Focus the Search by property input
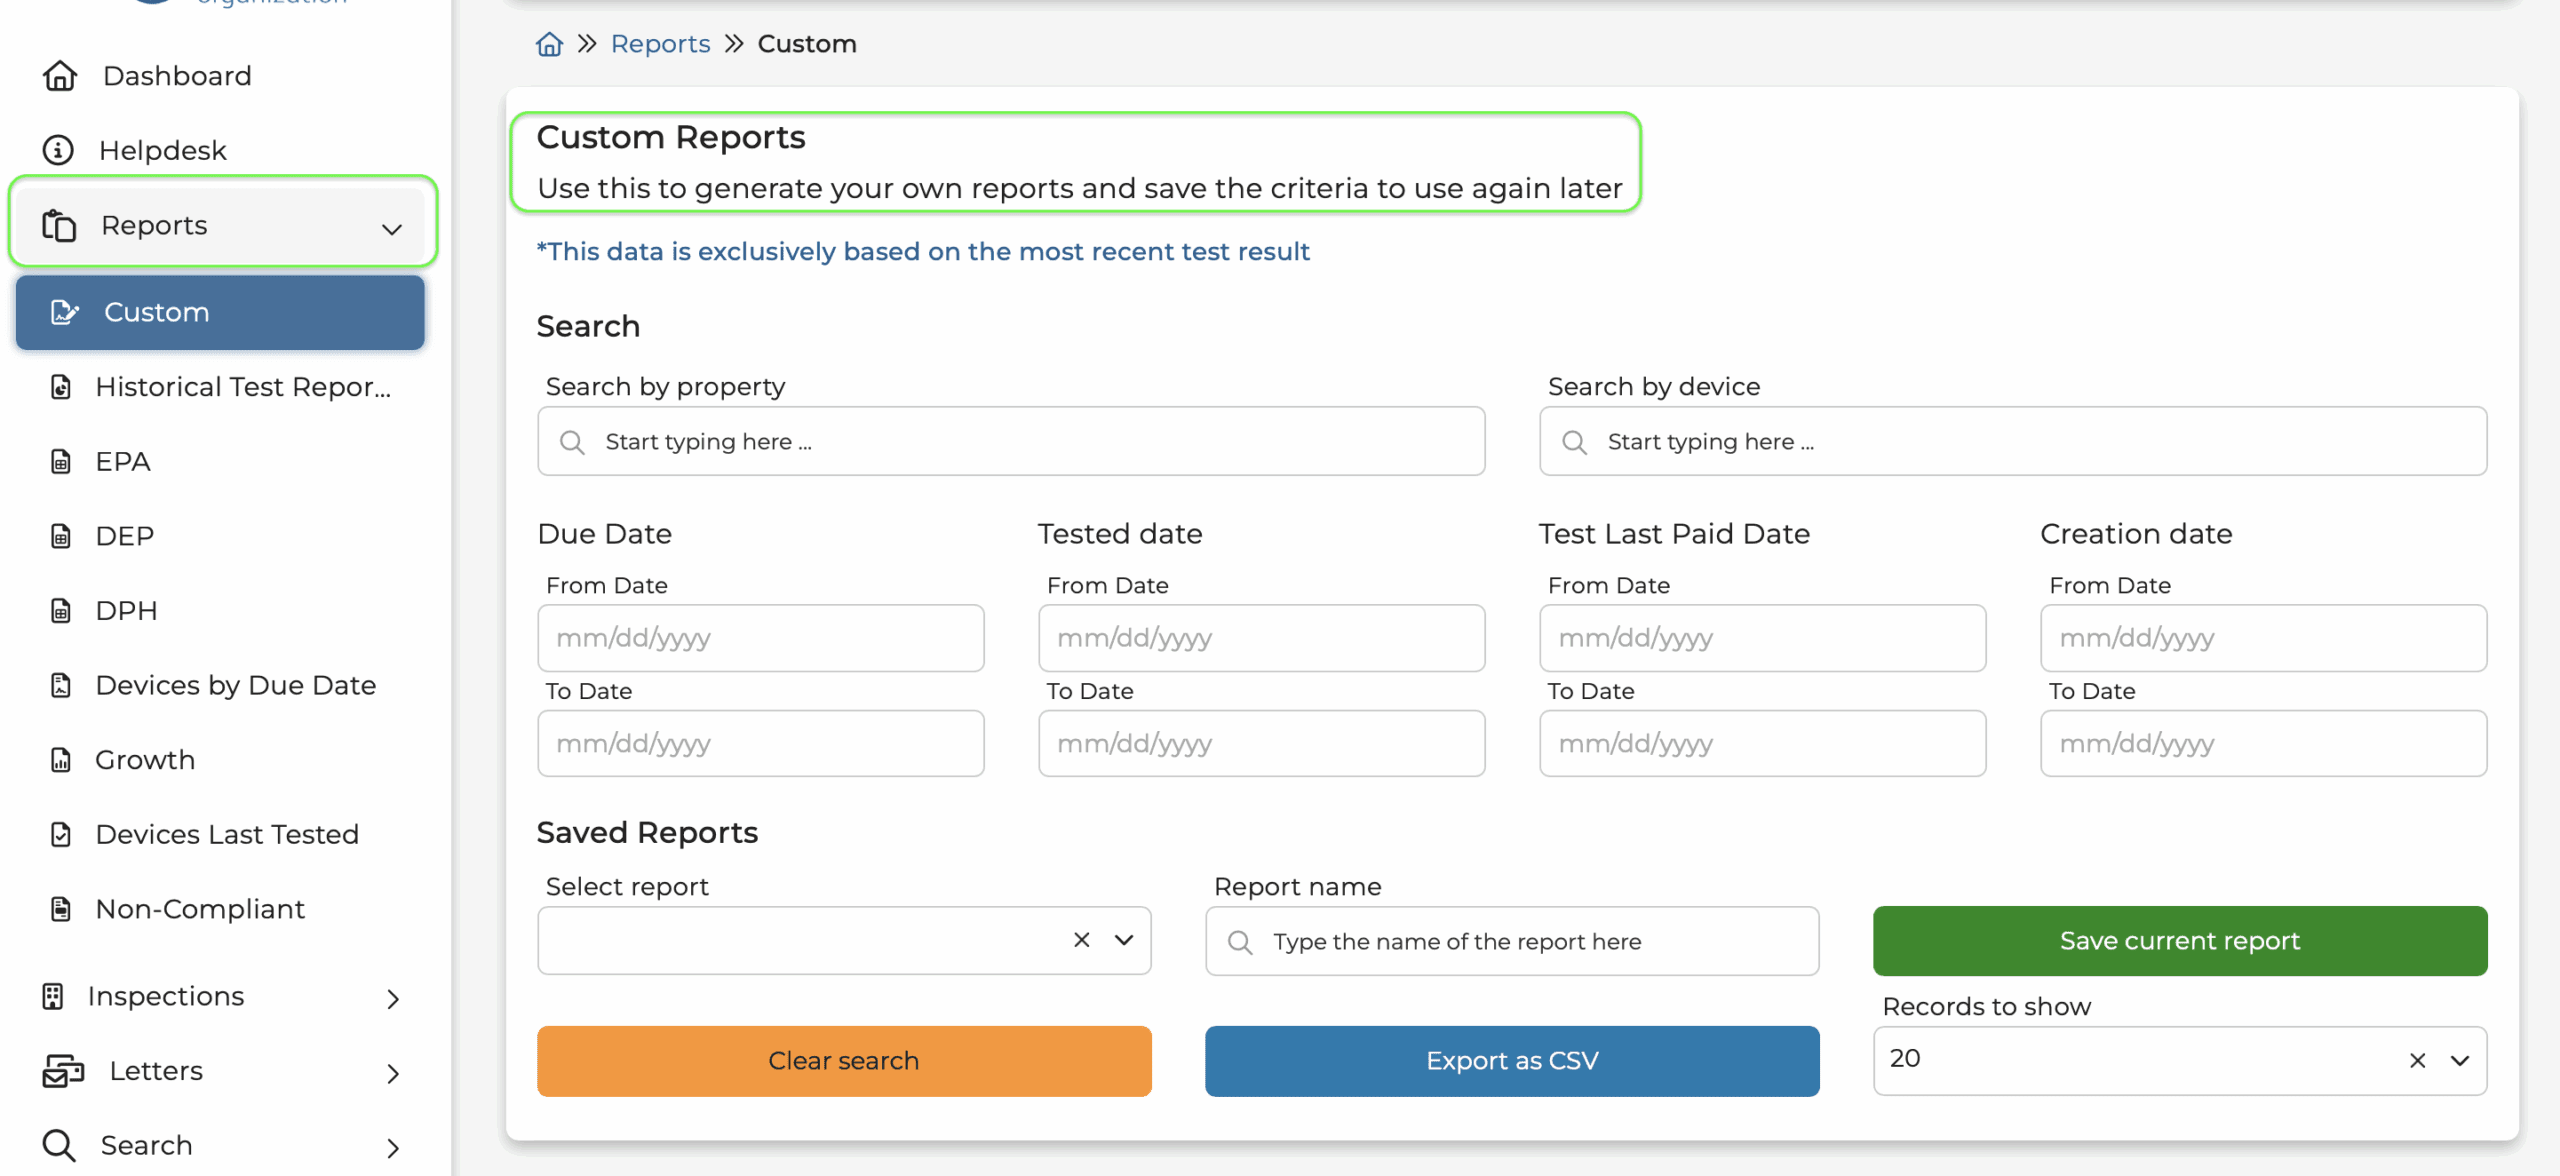2560x1176 pixels. tap(1011, 441)
